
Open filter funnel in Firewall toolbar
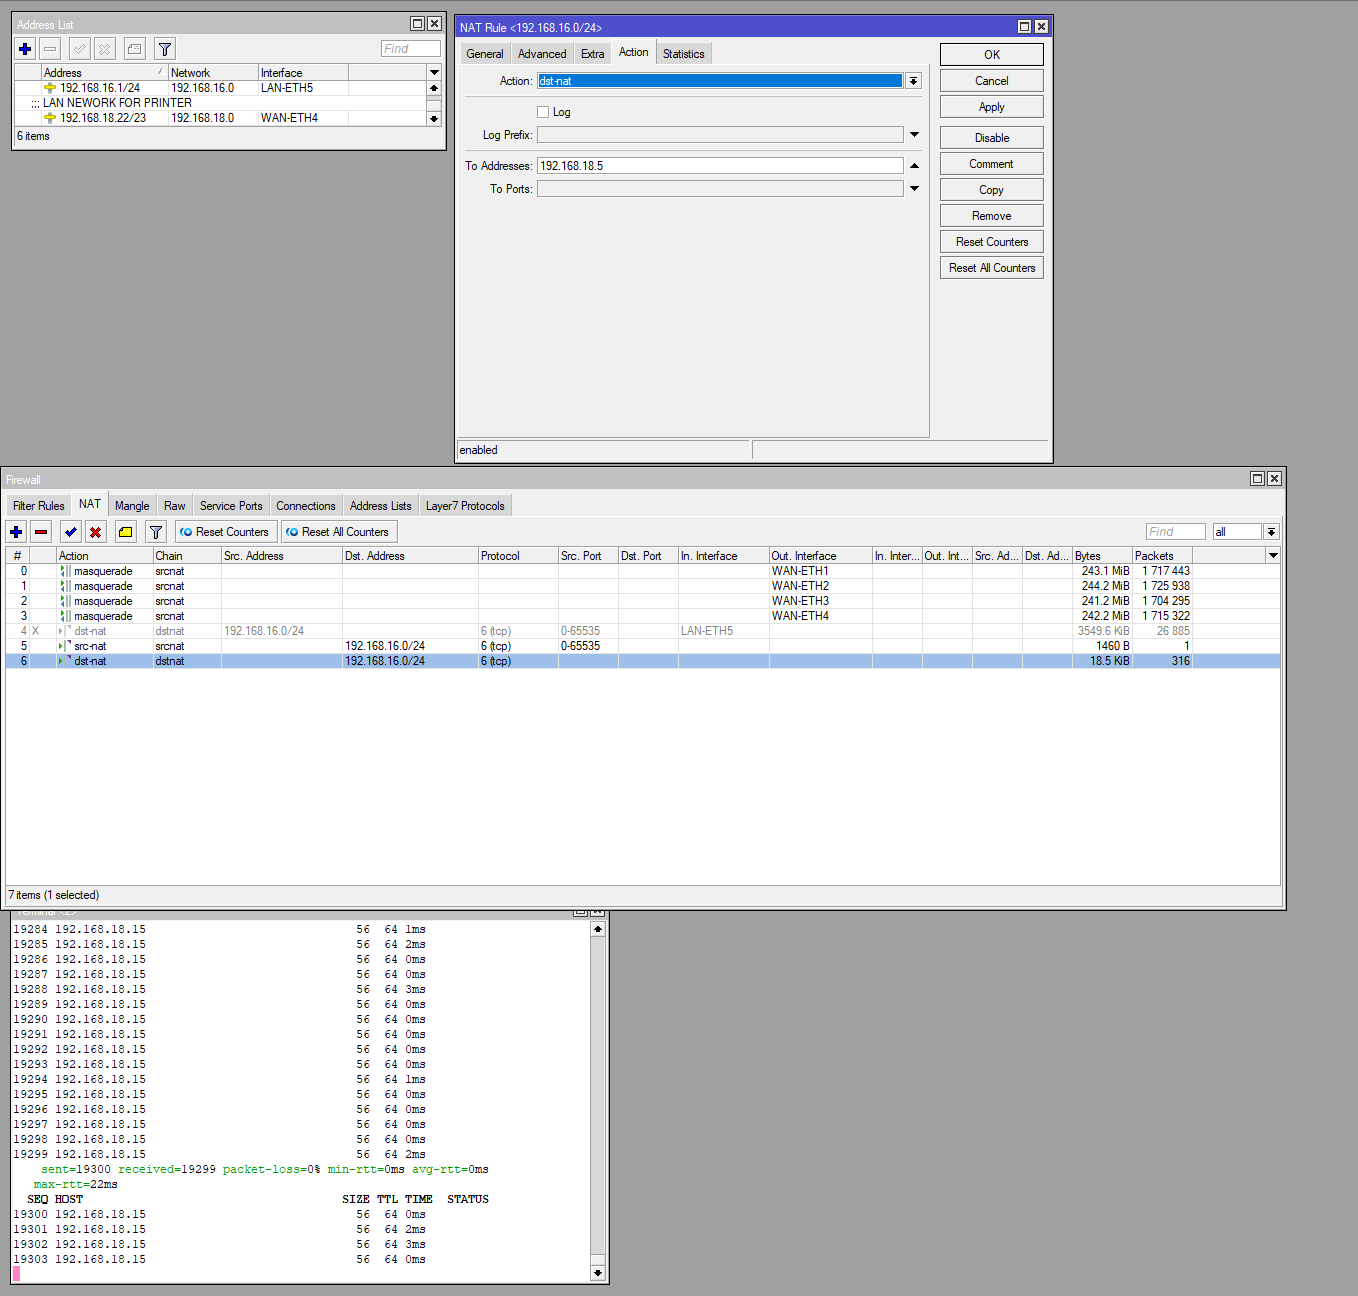156,532
